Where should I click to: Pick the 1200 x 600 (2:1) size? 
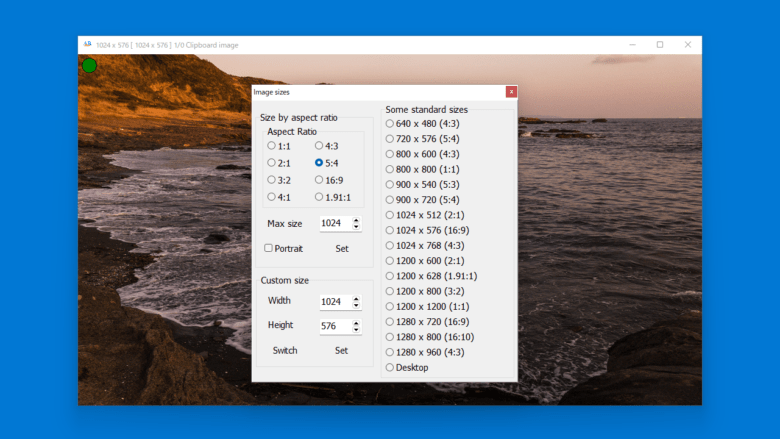[425, 261]
